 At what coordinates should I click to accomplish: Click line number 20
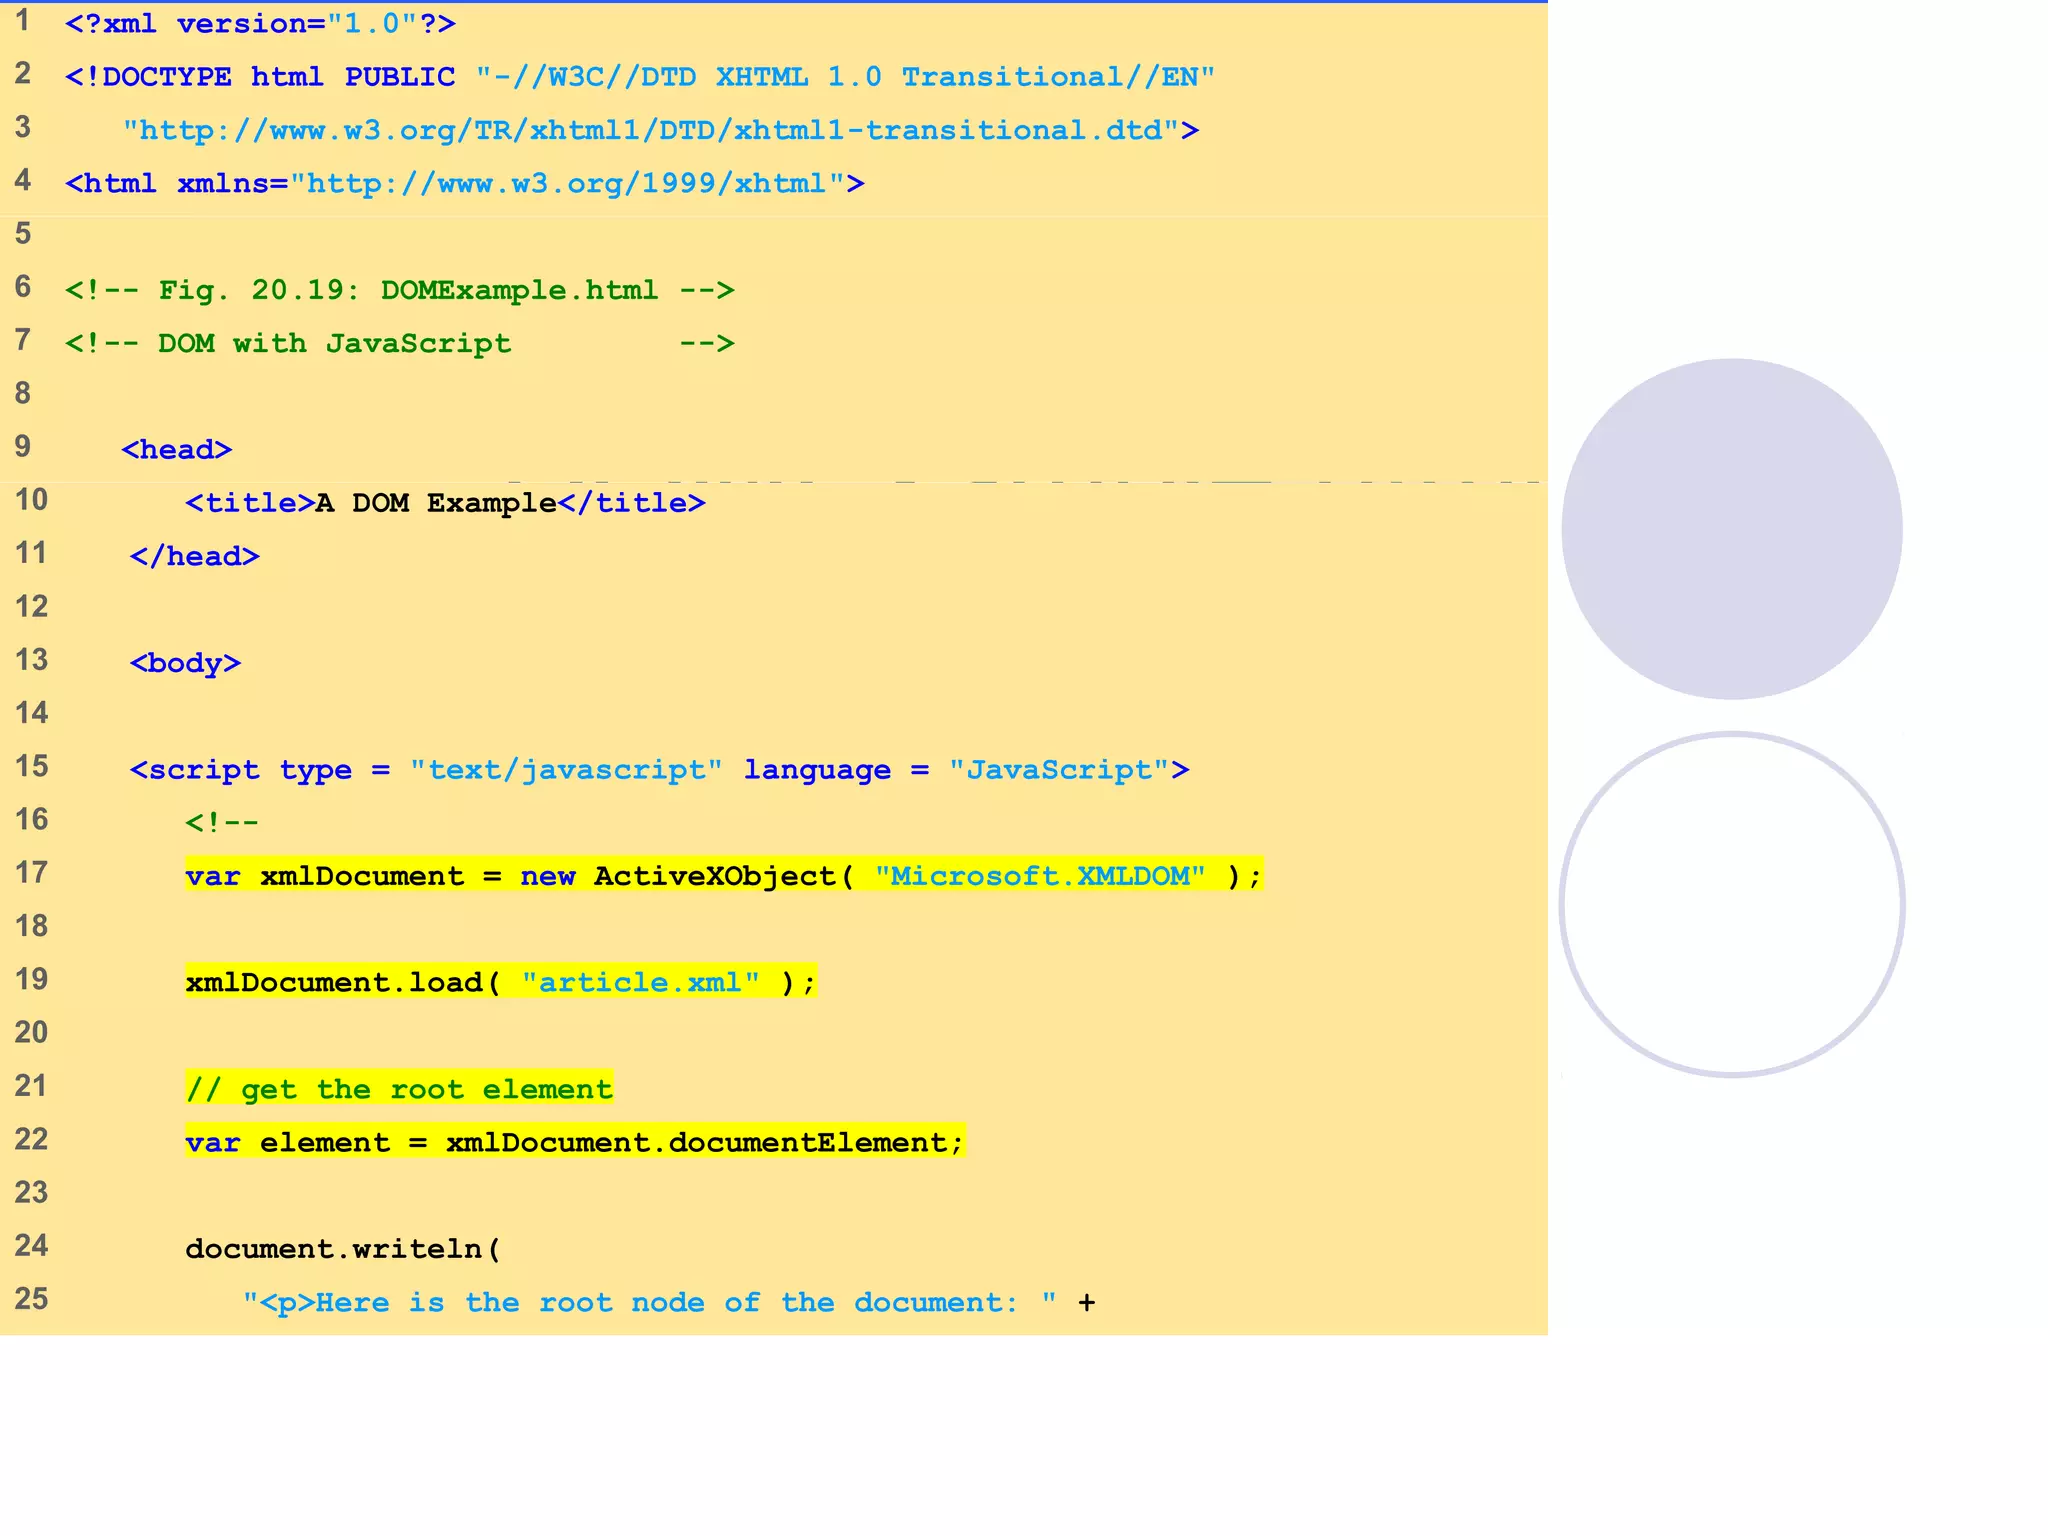[31, 1032]
